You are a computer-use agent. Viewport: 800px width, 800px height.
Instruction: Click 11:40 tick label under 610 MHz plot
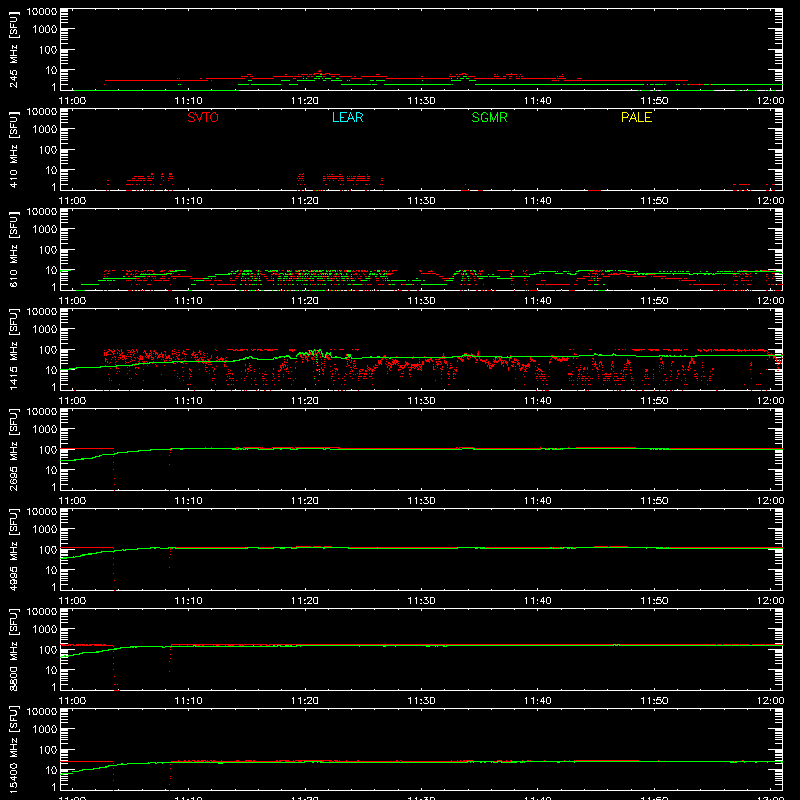(537, 301)
